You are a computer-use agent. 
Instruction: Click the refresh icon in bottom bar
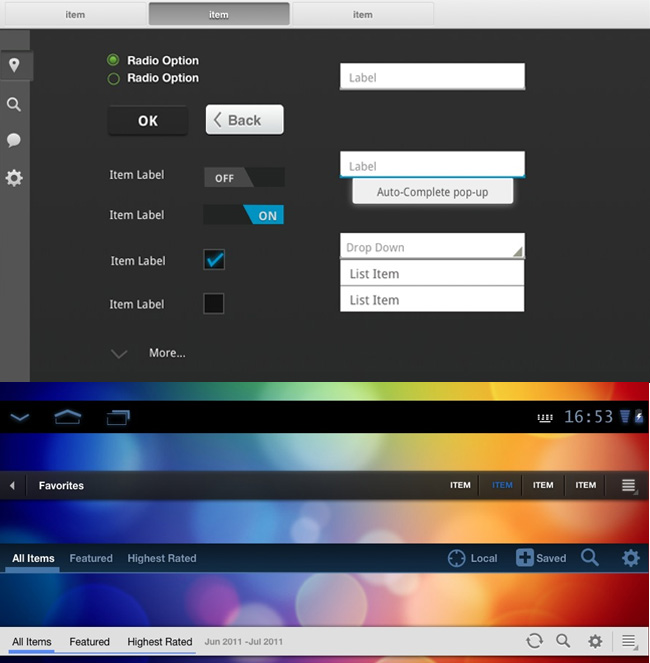click(534, 641)
